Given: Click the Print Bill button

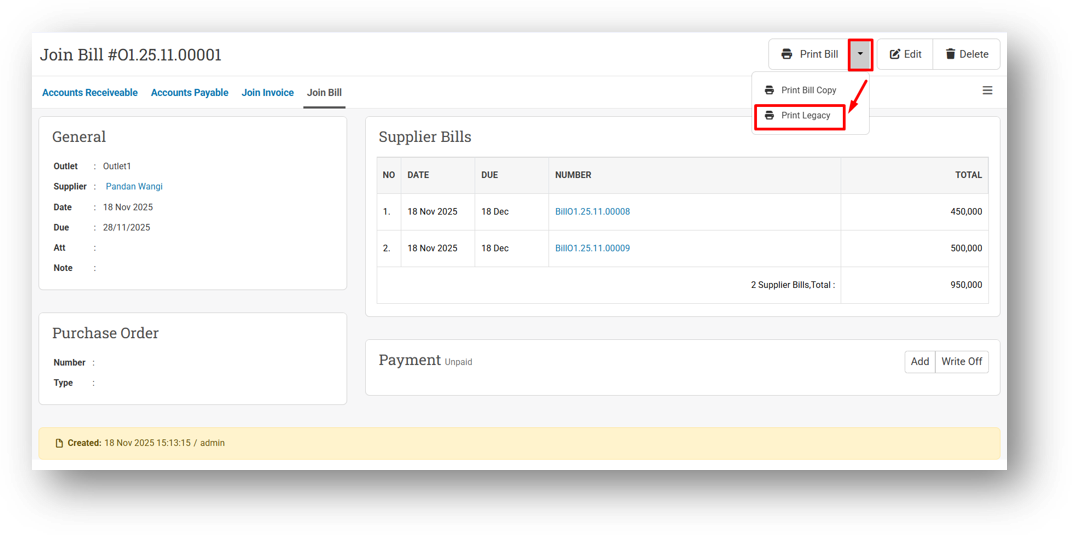Looking at the screenshot, I should click(x=809, y=54).
